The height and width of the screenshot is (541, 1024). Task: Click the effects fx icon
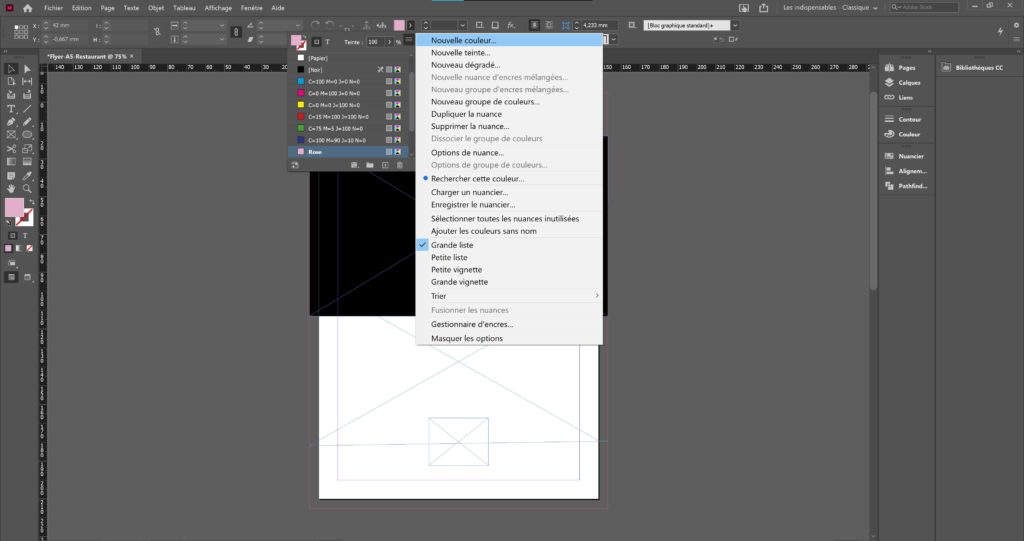coord(511,25)
